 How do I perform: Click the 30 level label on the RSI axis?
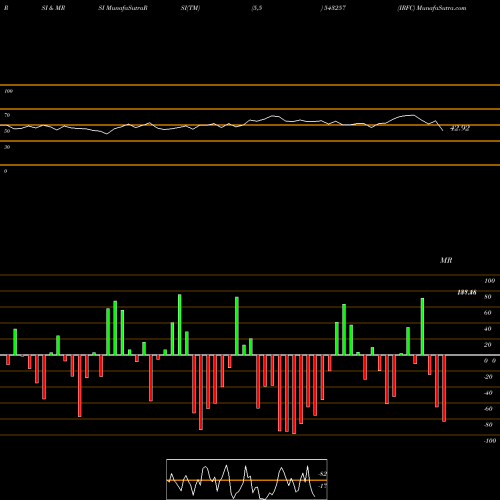click(7, 147)
